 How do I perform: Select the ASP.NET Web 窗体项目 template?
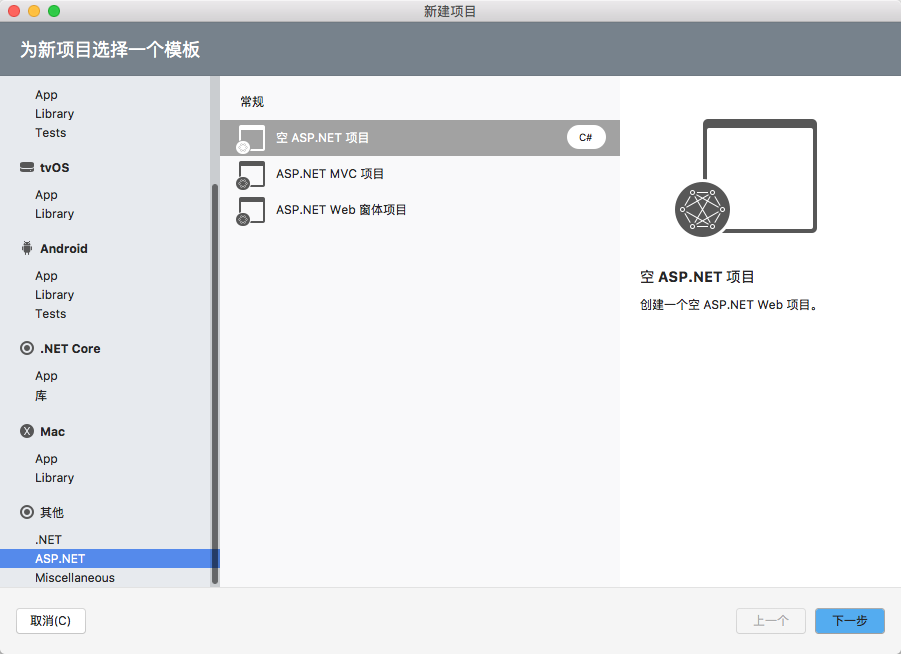point(420,210)
